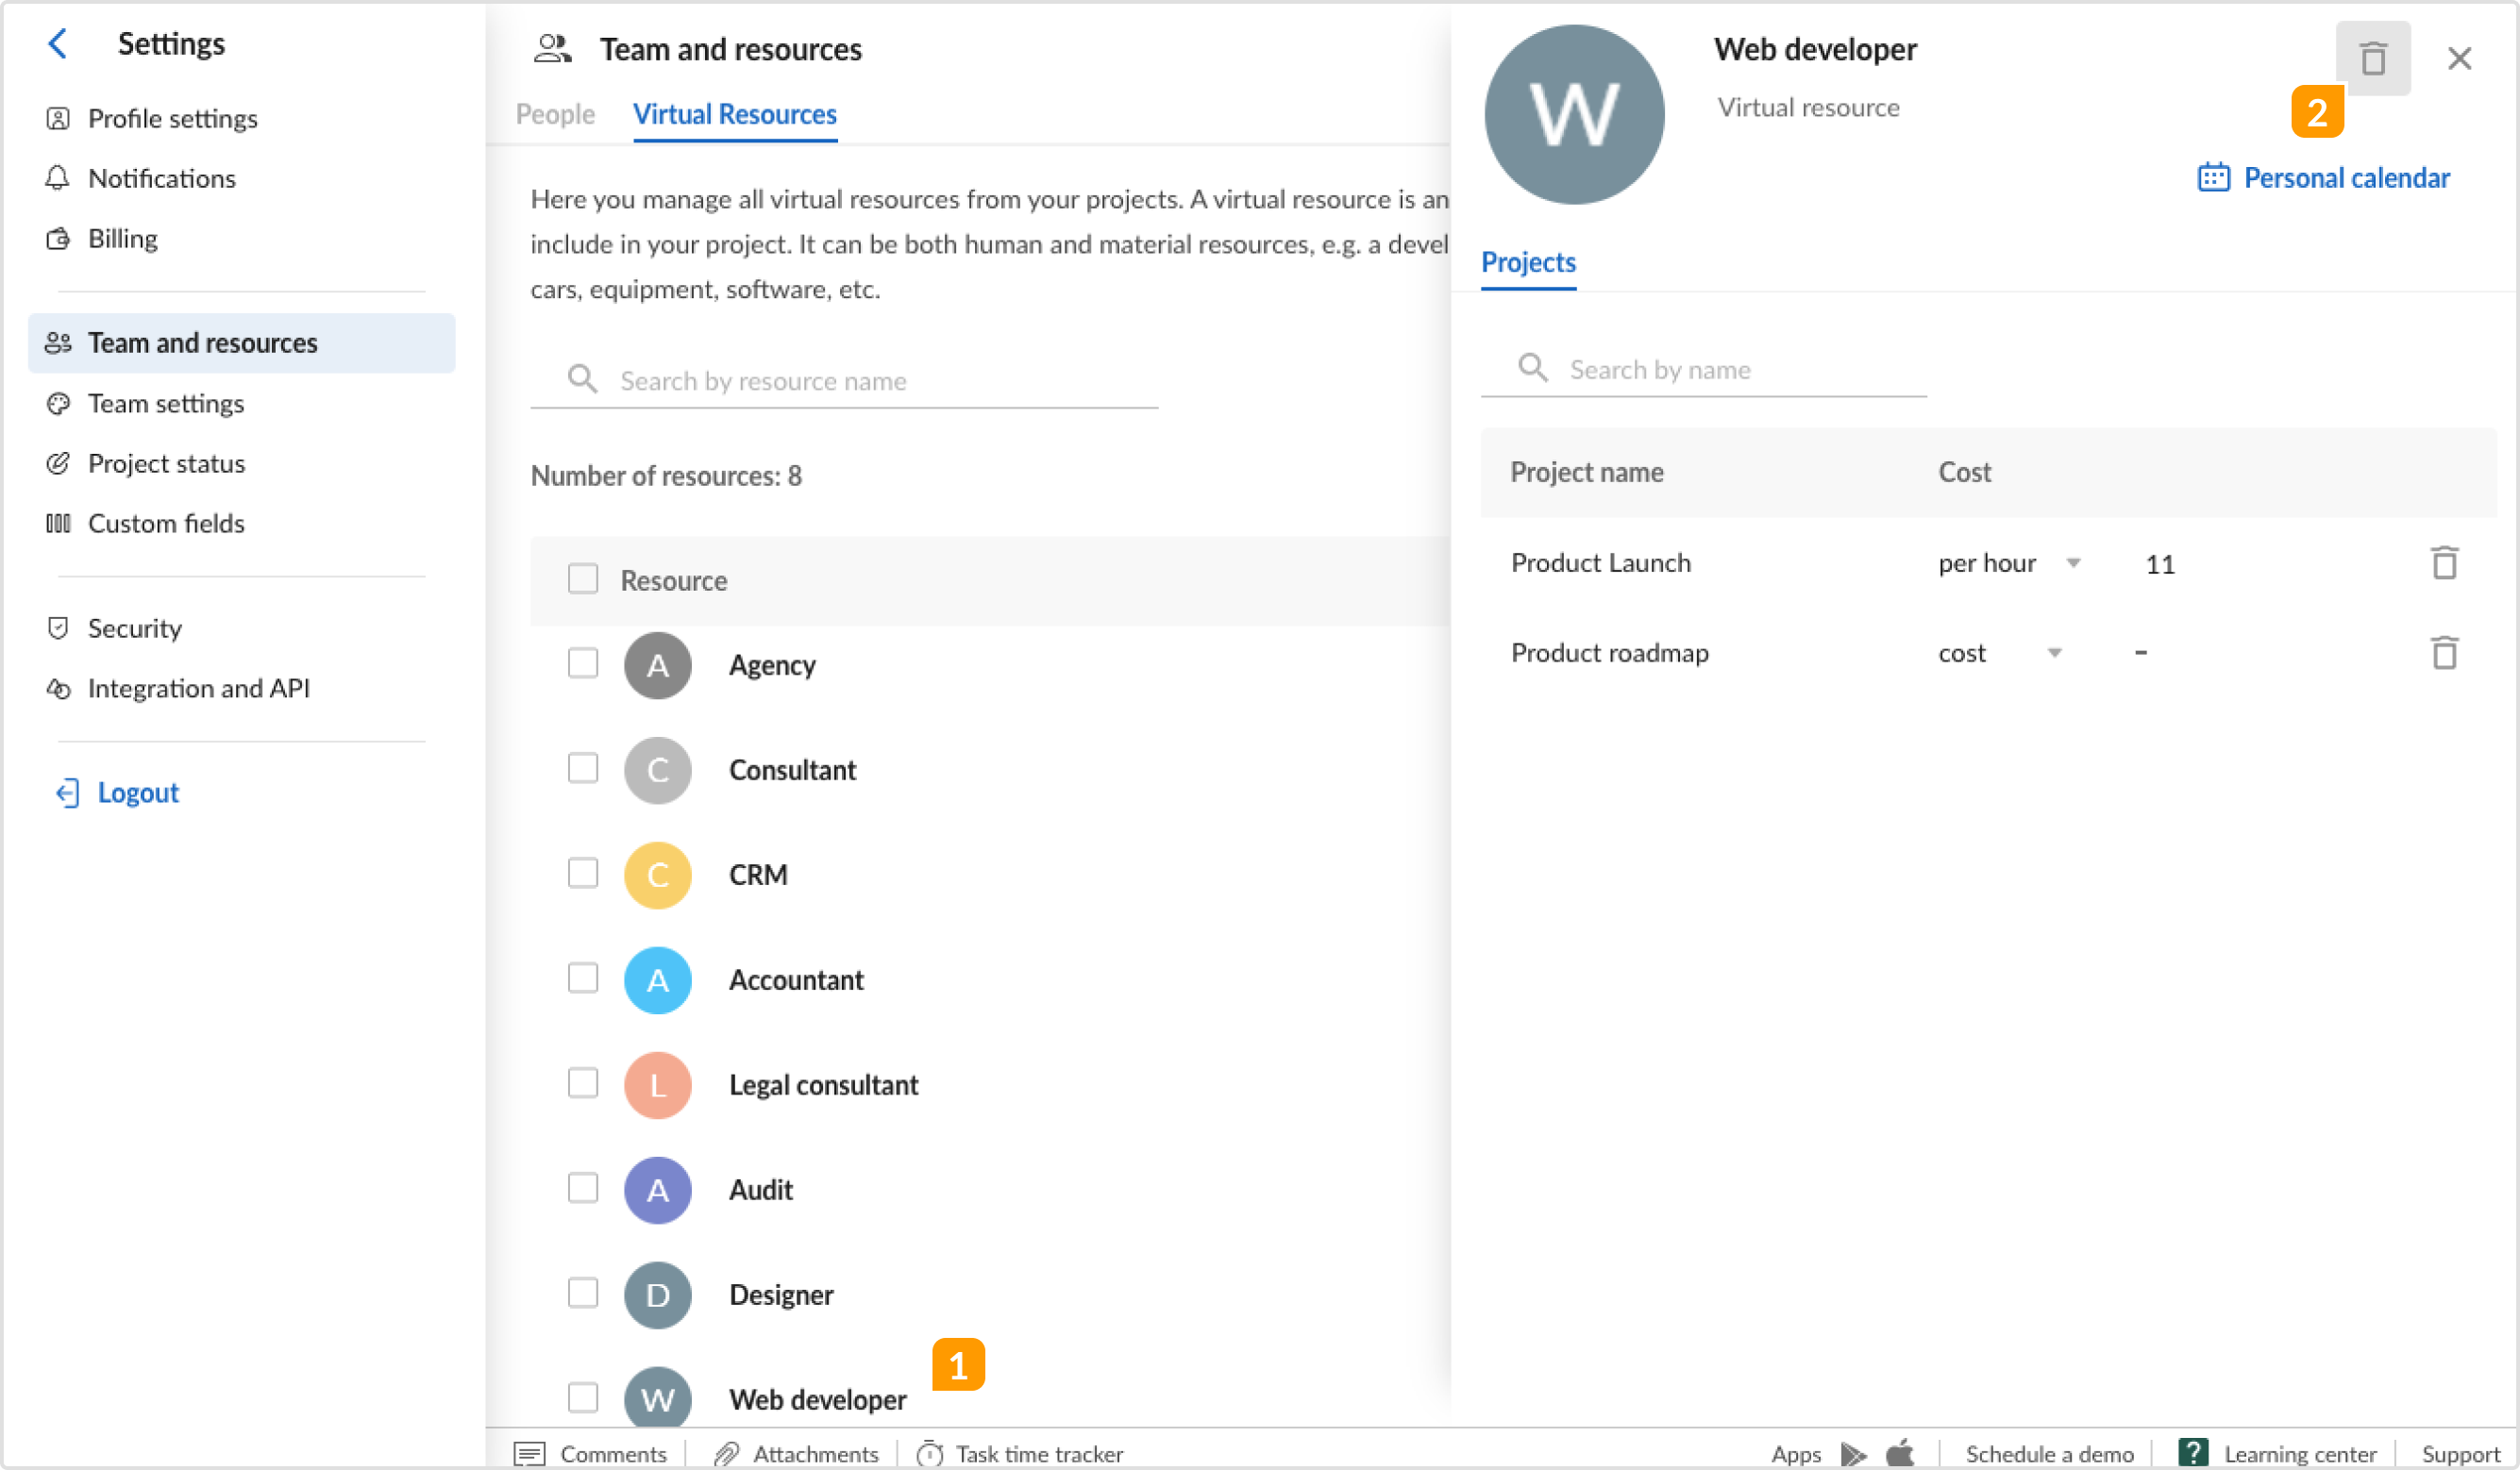Select Team and resources sidebar item

point(241,343)
